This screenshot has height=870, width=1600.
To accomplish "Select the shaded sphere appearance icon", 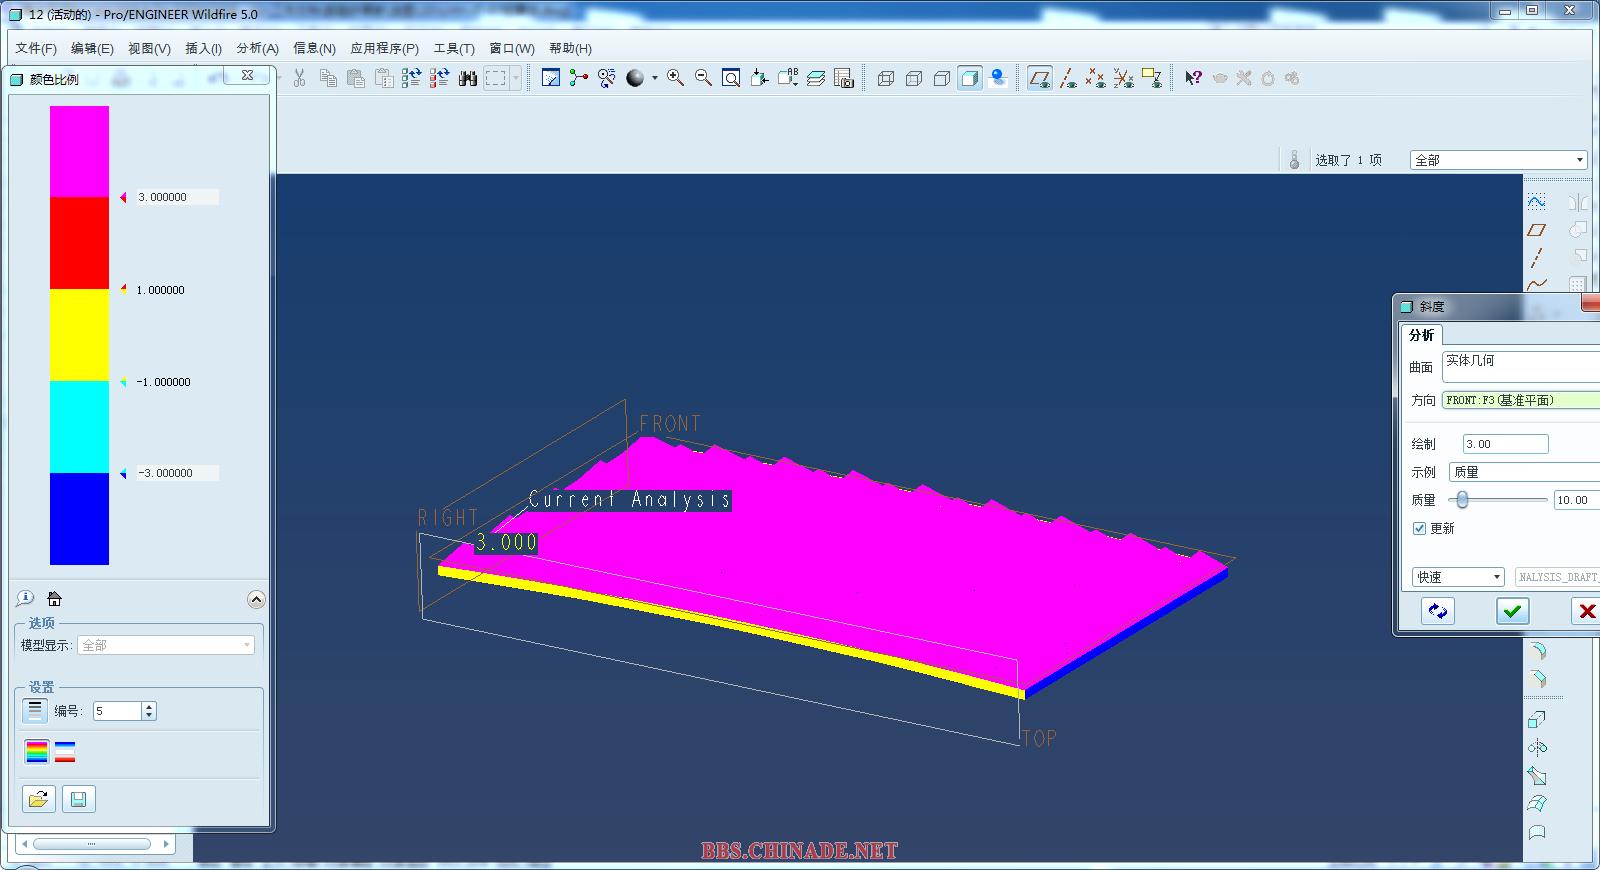I will click(635, 78).
